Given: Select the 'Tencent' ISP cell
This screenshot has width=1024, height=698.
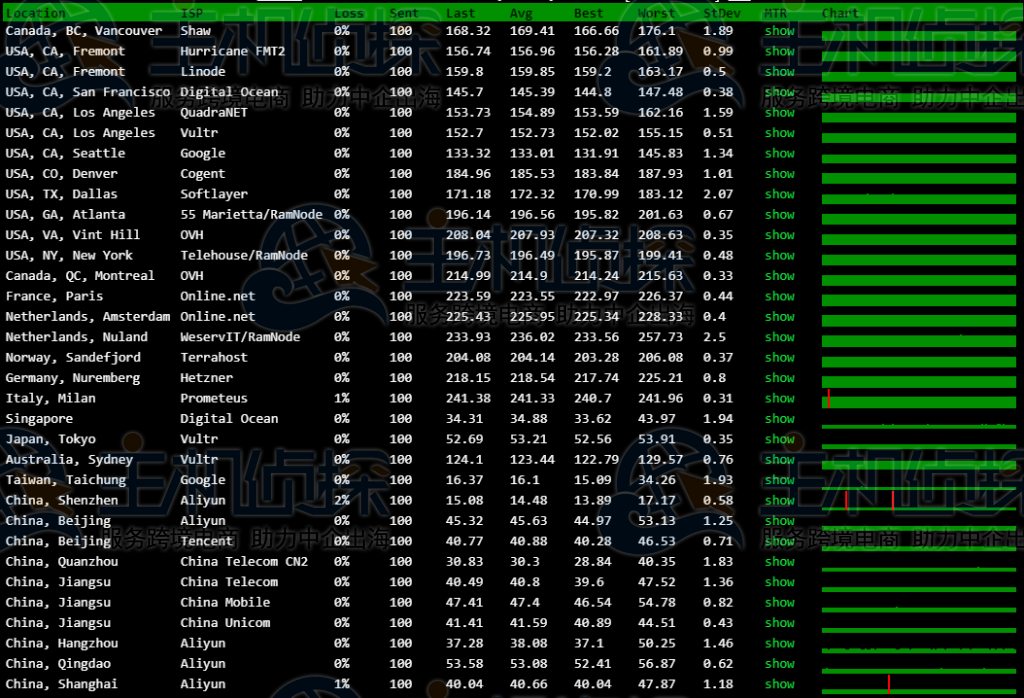Looking at the screenshot, I should point(206,541).
